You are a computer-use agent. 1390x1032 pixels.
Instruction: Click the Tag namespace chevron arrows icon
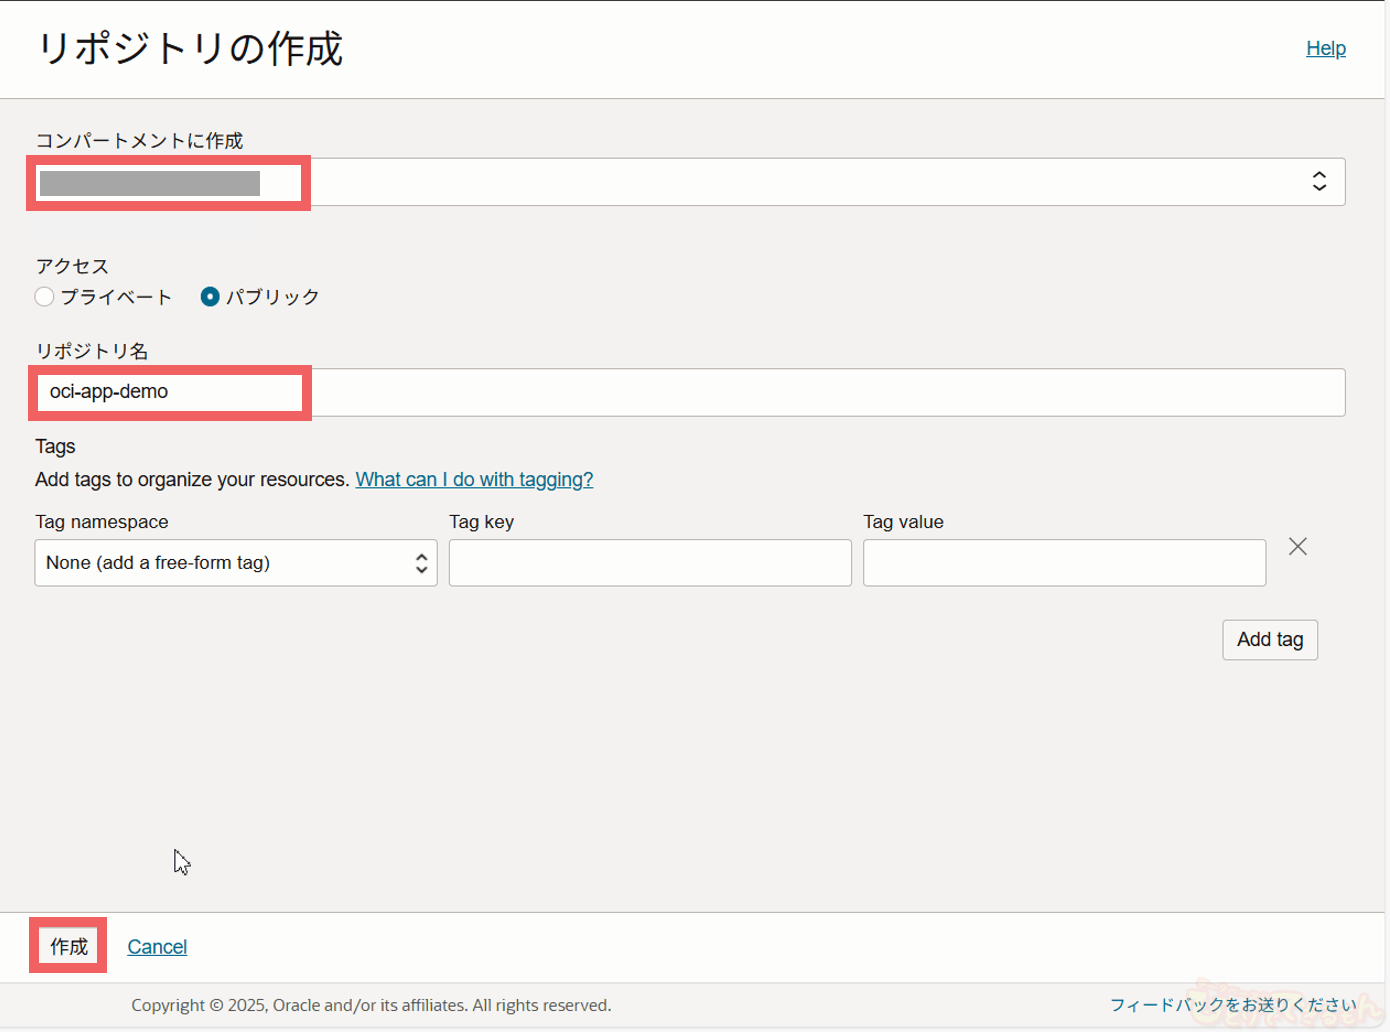click(421, 563)
